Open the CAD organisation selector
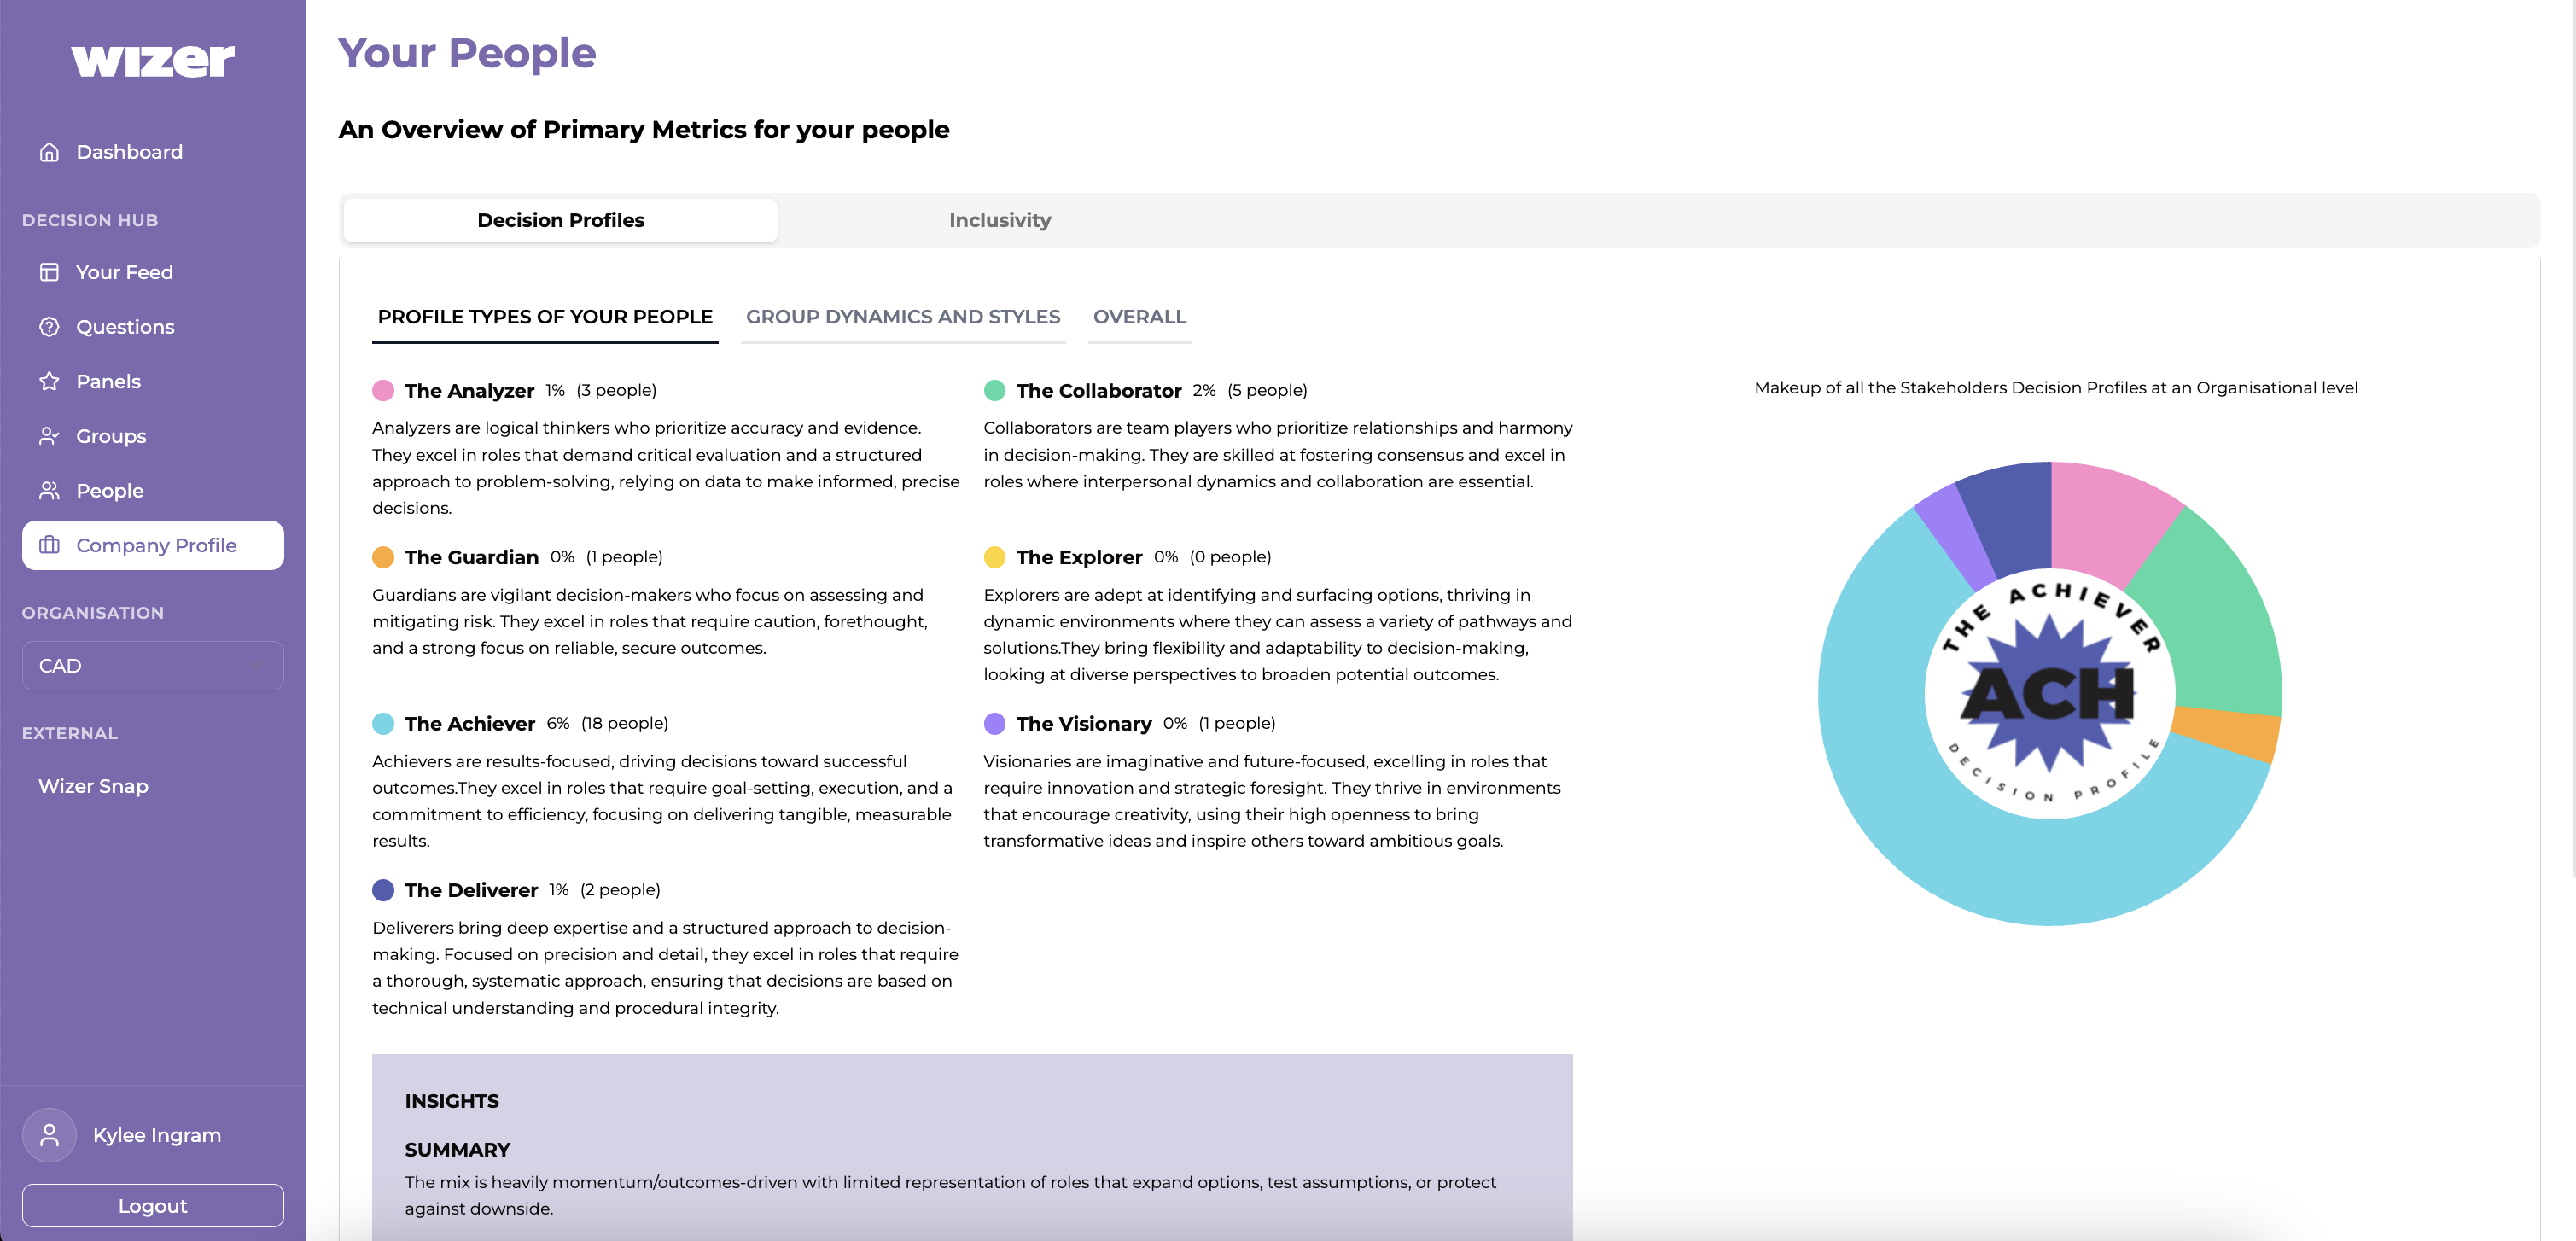The width and height of the screenshot is (2576, 1241). pos(153,666)
